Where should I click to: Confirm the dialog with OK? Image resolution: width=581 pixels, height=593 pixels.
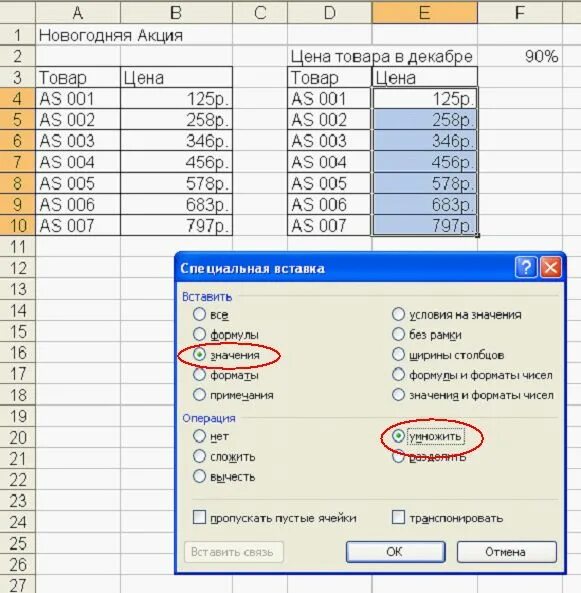395,552
